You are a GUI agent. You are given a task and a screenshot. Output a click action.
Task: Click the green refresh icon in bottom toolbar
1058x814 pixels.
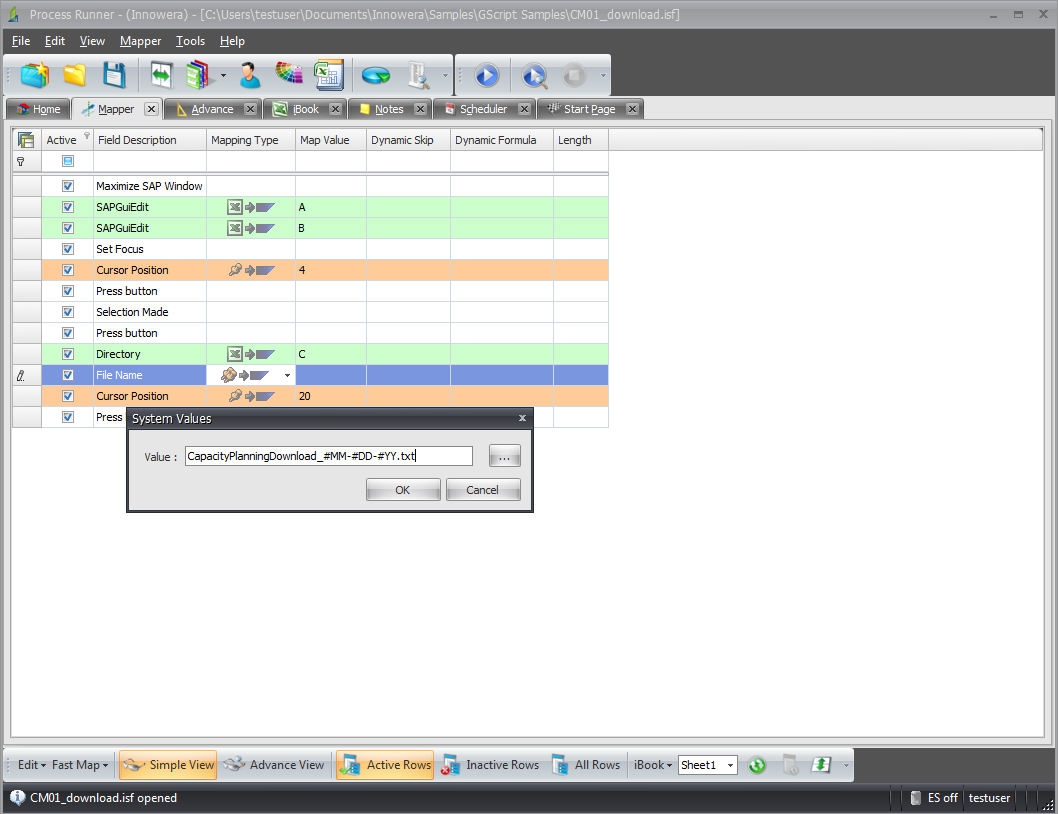[757, 765]
